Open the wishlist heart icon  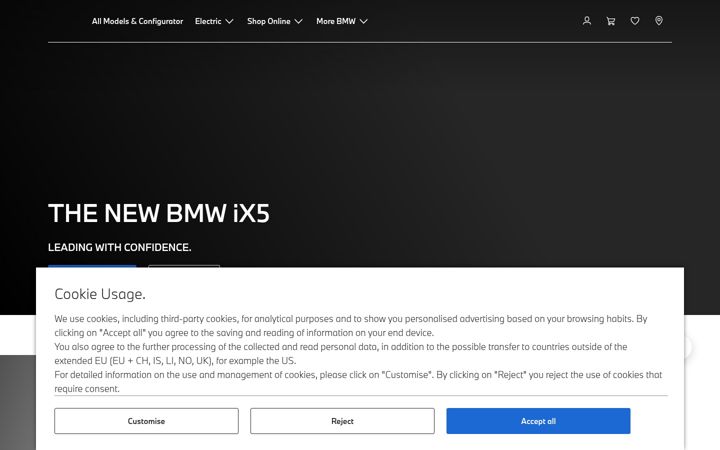635,21
